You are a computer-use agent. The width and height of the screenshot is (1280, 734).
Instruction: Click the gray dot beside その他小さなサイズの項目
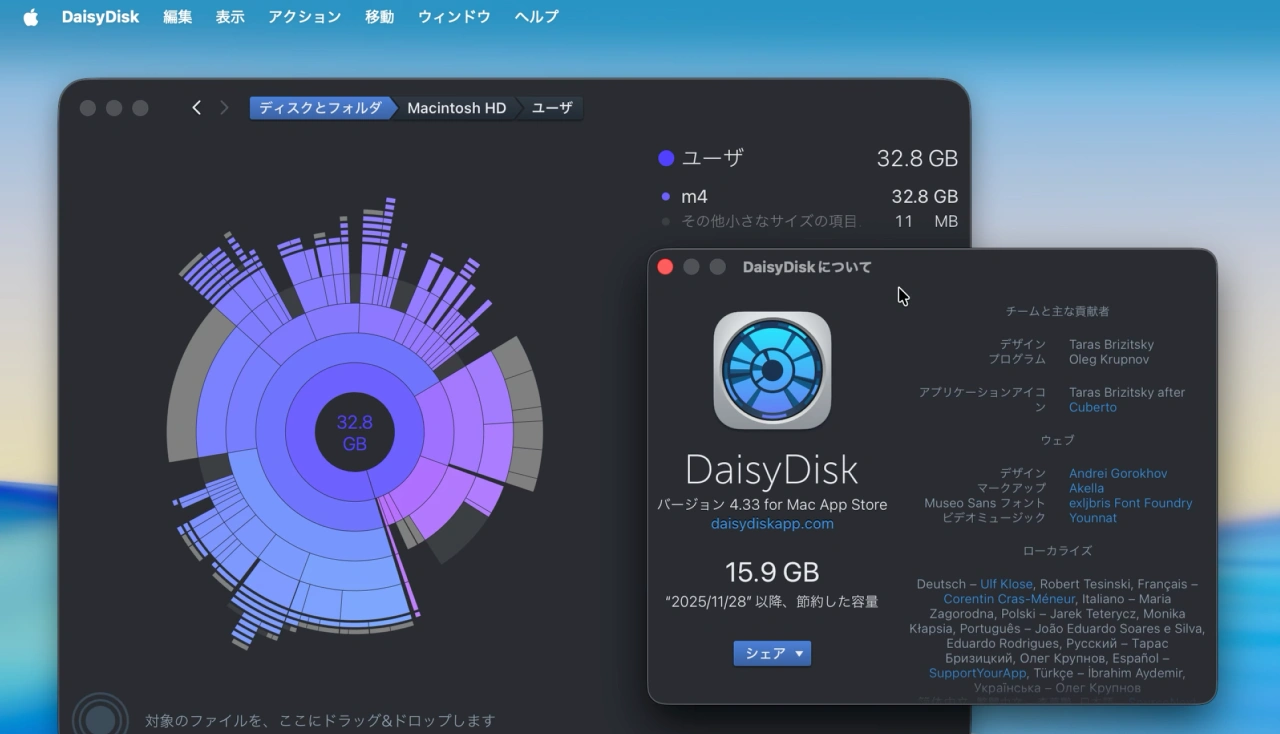tap(665, 221)
